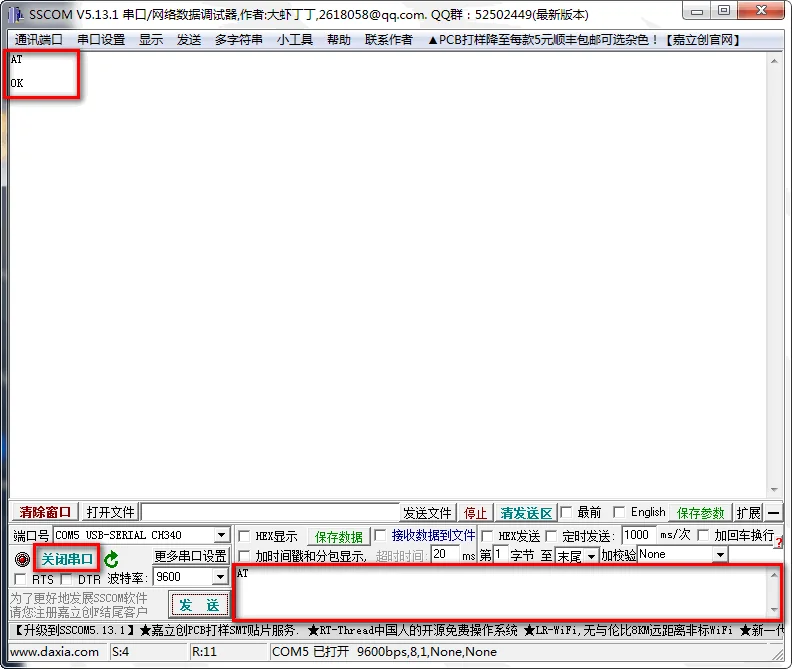This screenshot has height=669, width=792.
Task: Click the red record indicator icon
Action: click(22, 559)
